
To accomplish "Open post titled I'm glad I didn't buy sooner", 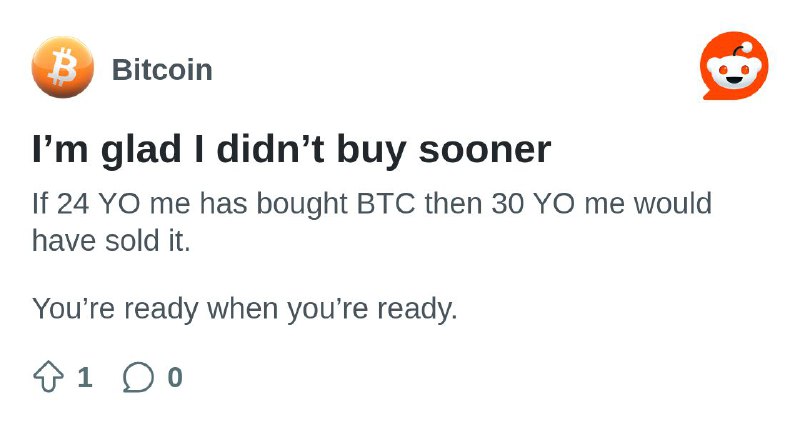I will (x=291, y=149).
